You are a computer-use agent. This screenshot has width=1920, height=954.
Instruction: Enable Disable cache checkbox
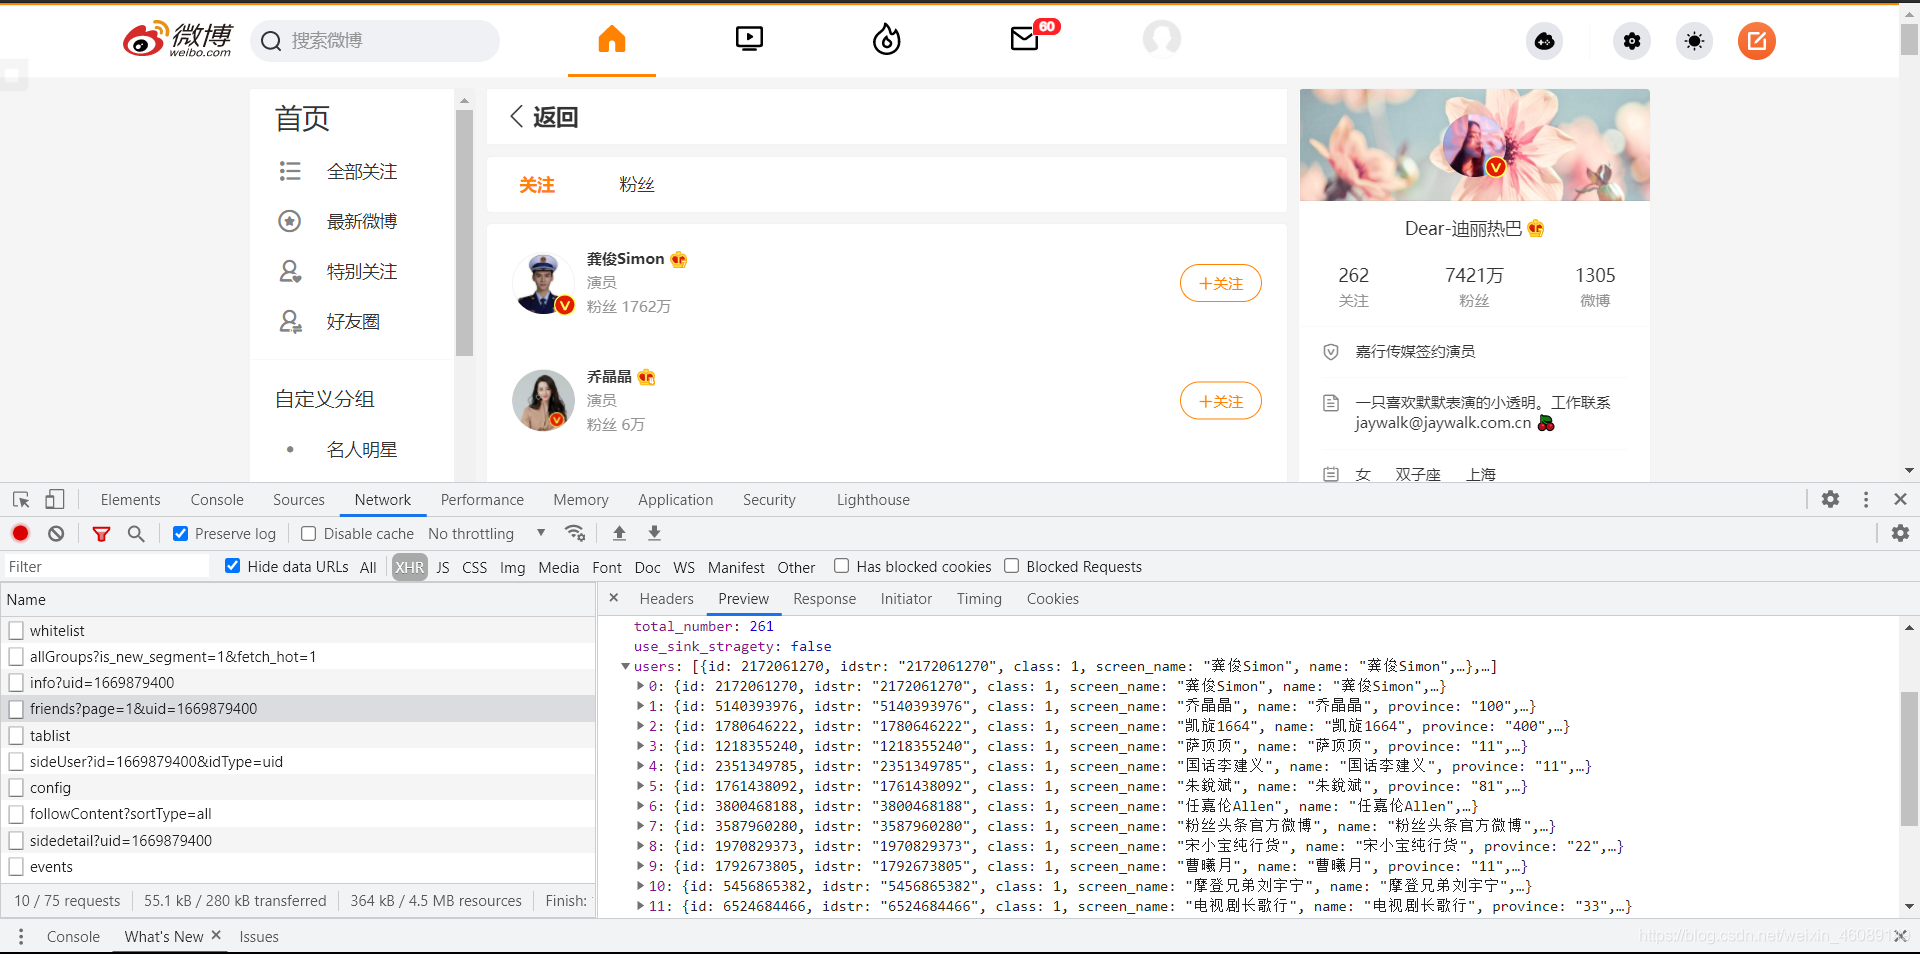click(308, 533)
